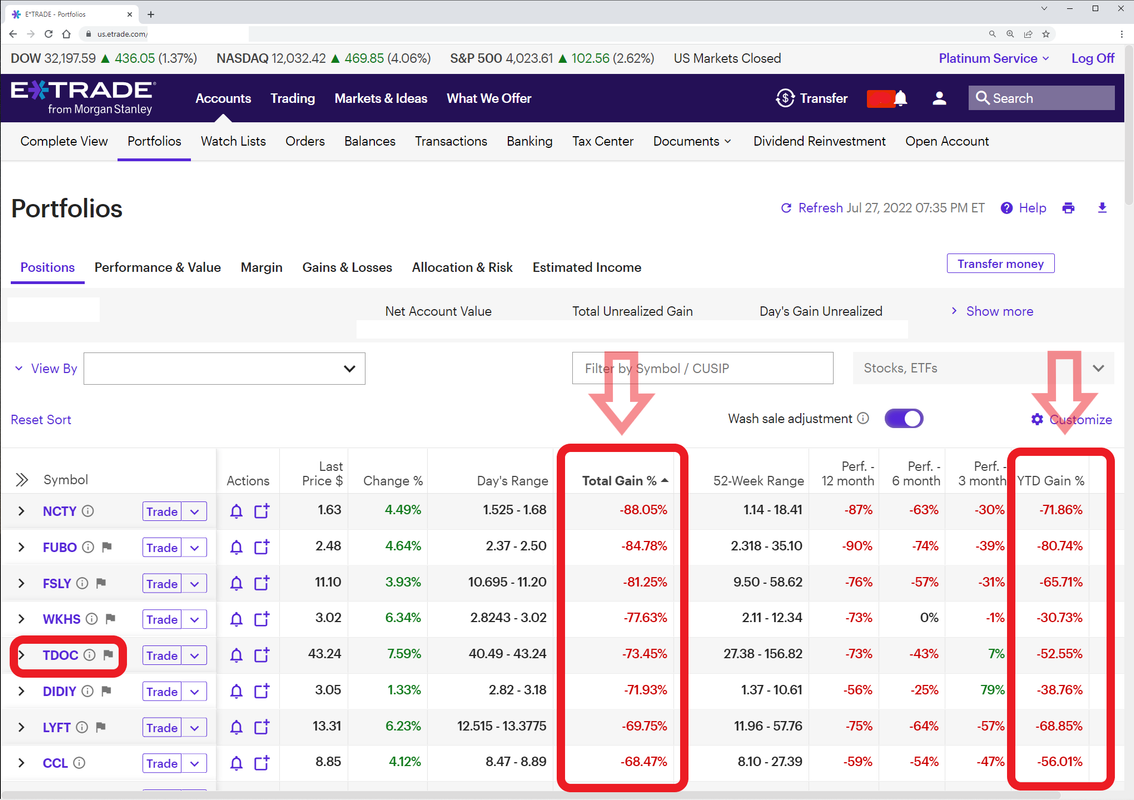
Task: Open the Transfer dollar icon
Action: [785, 98]
